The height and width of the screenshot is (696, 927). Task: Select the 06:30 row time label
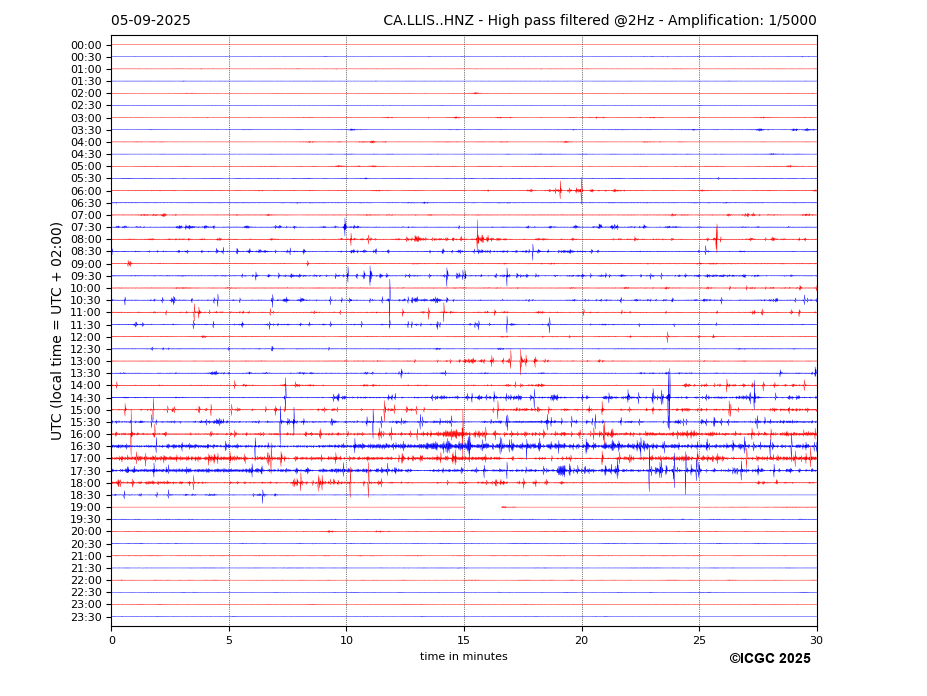(x=86, y=203)
